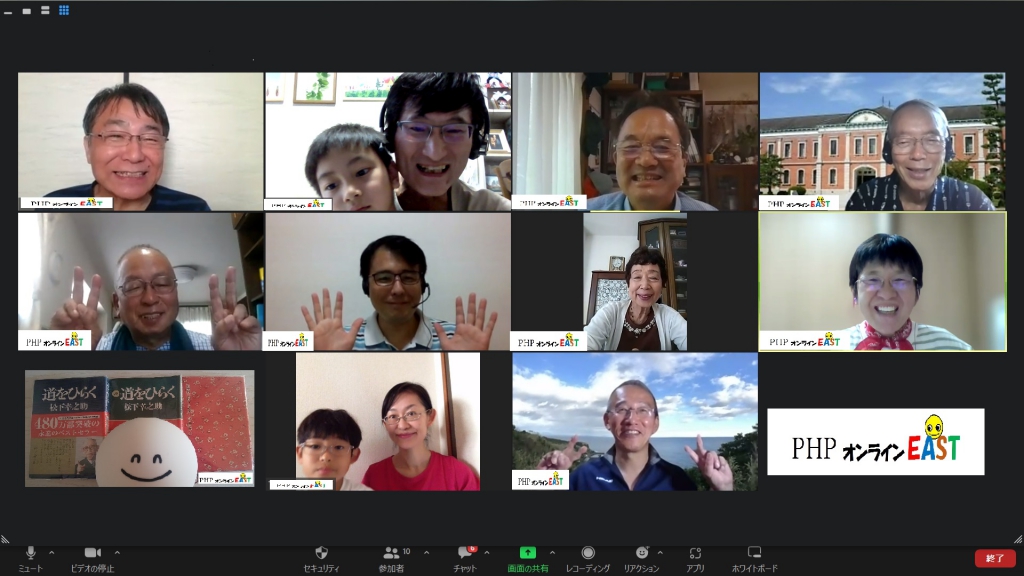Image resolution: width=1024 pixels, height=576 pixels.
Task: Expand the audio options arrow beside mute
Action: (52, 552)
